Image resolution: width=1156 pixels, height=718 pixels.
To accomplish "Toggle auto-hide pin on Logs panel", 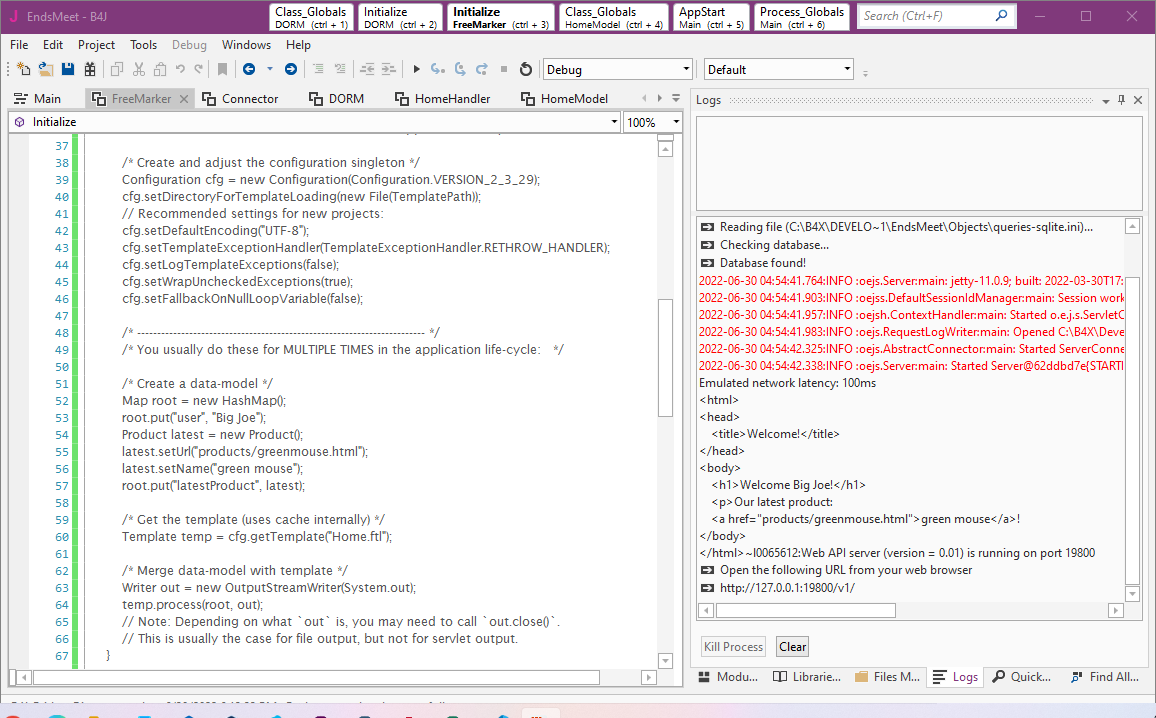I will (1121, 100).
